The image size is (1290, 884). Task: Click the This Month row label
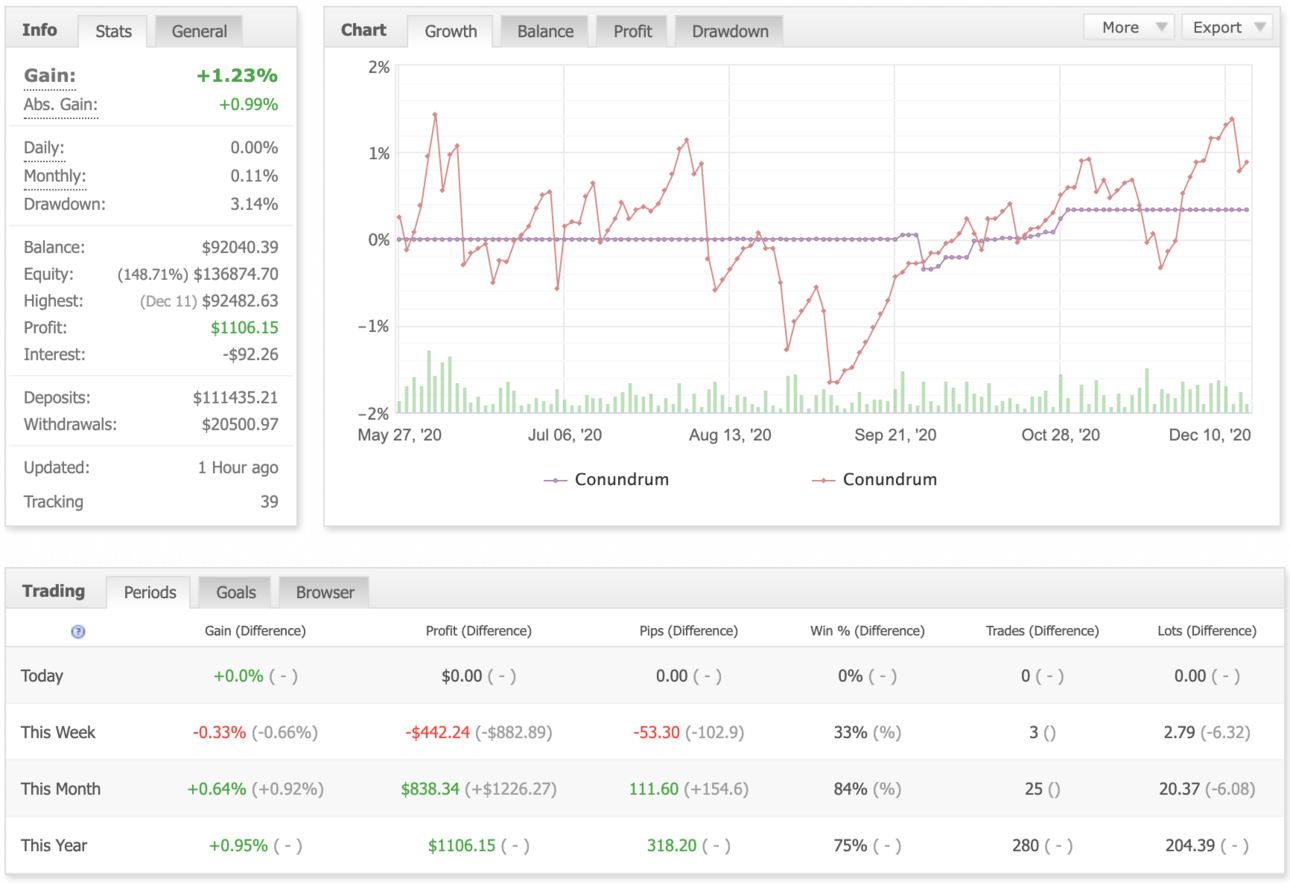point(61,789)
